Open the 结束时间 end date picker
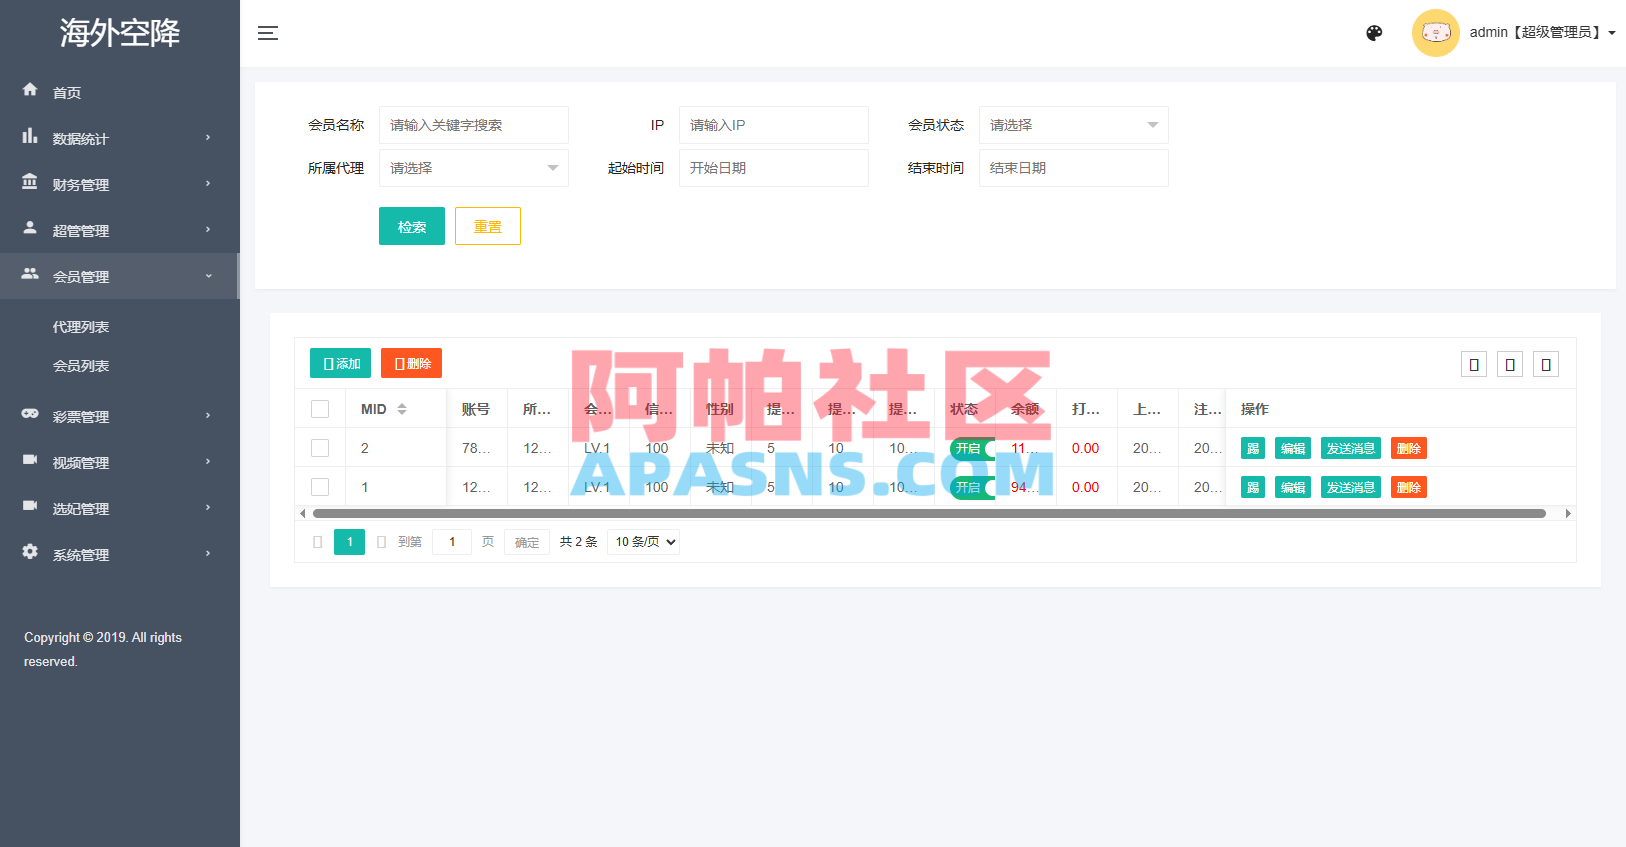 (1074, 168)
